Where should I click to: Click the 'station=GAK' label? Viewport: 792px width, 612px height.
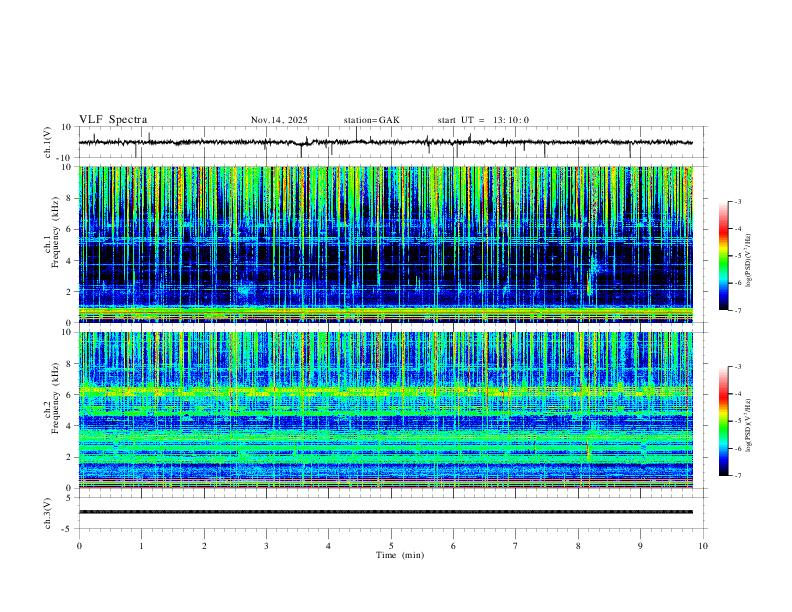click(x=371, y=120)
